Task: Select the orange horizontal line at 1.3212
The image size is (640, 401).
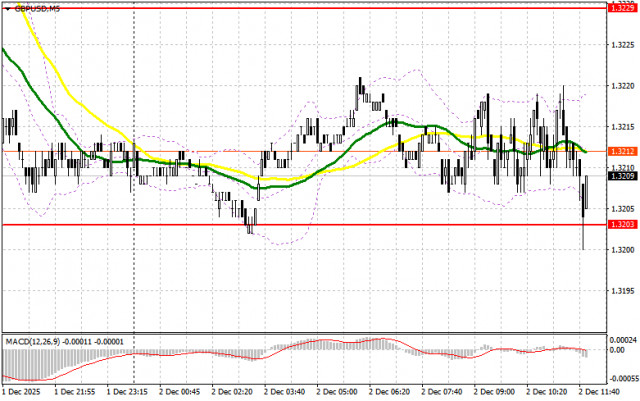Action: coord(304,151)
